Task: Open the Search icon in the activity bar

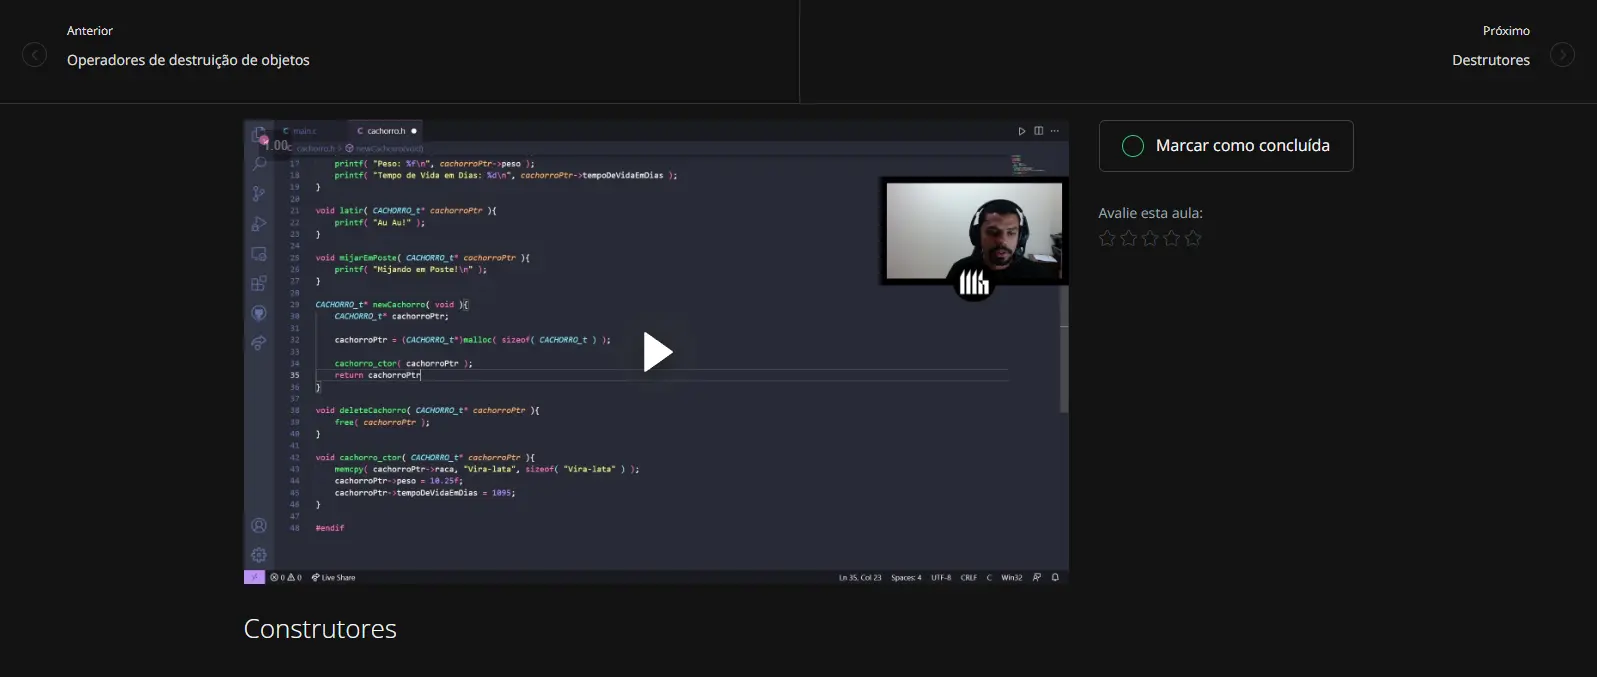Action: [259, 163]
